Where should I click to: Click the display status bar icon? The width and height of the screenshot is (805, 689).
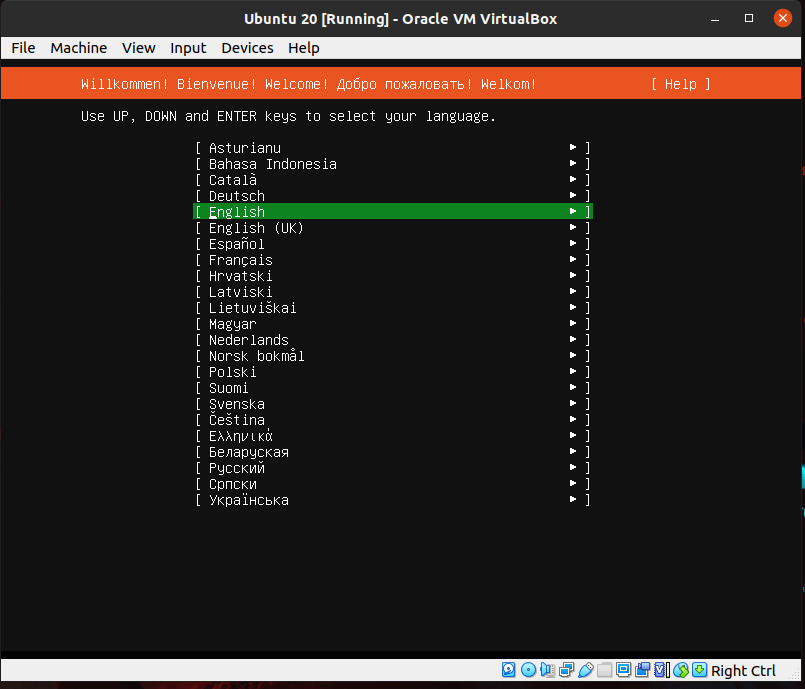(623, 670)
